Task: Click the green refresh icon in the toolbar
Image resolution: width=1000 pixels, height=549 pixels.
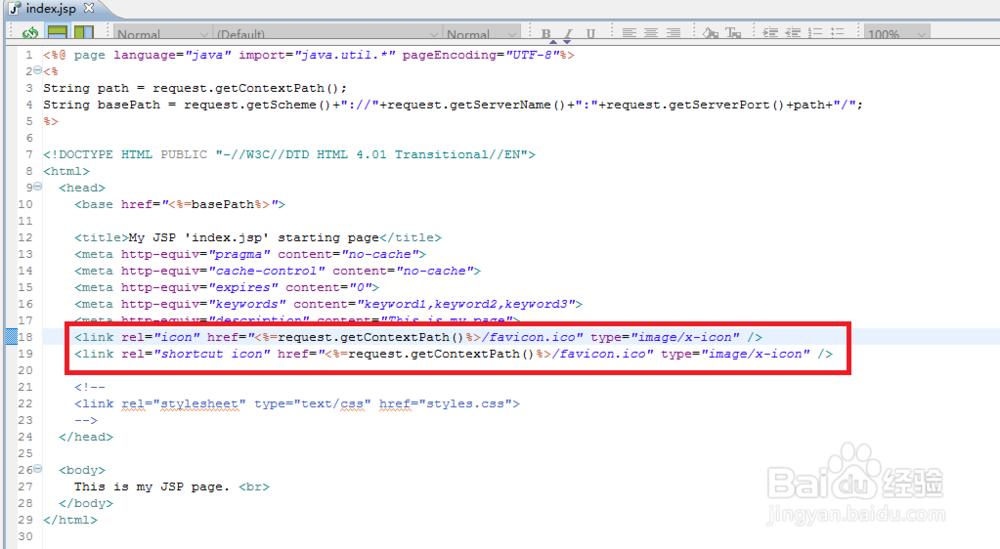Action: click(30, 33)
